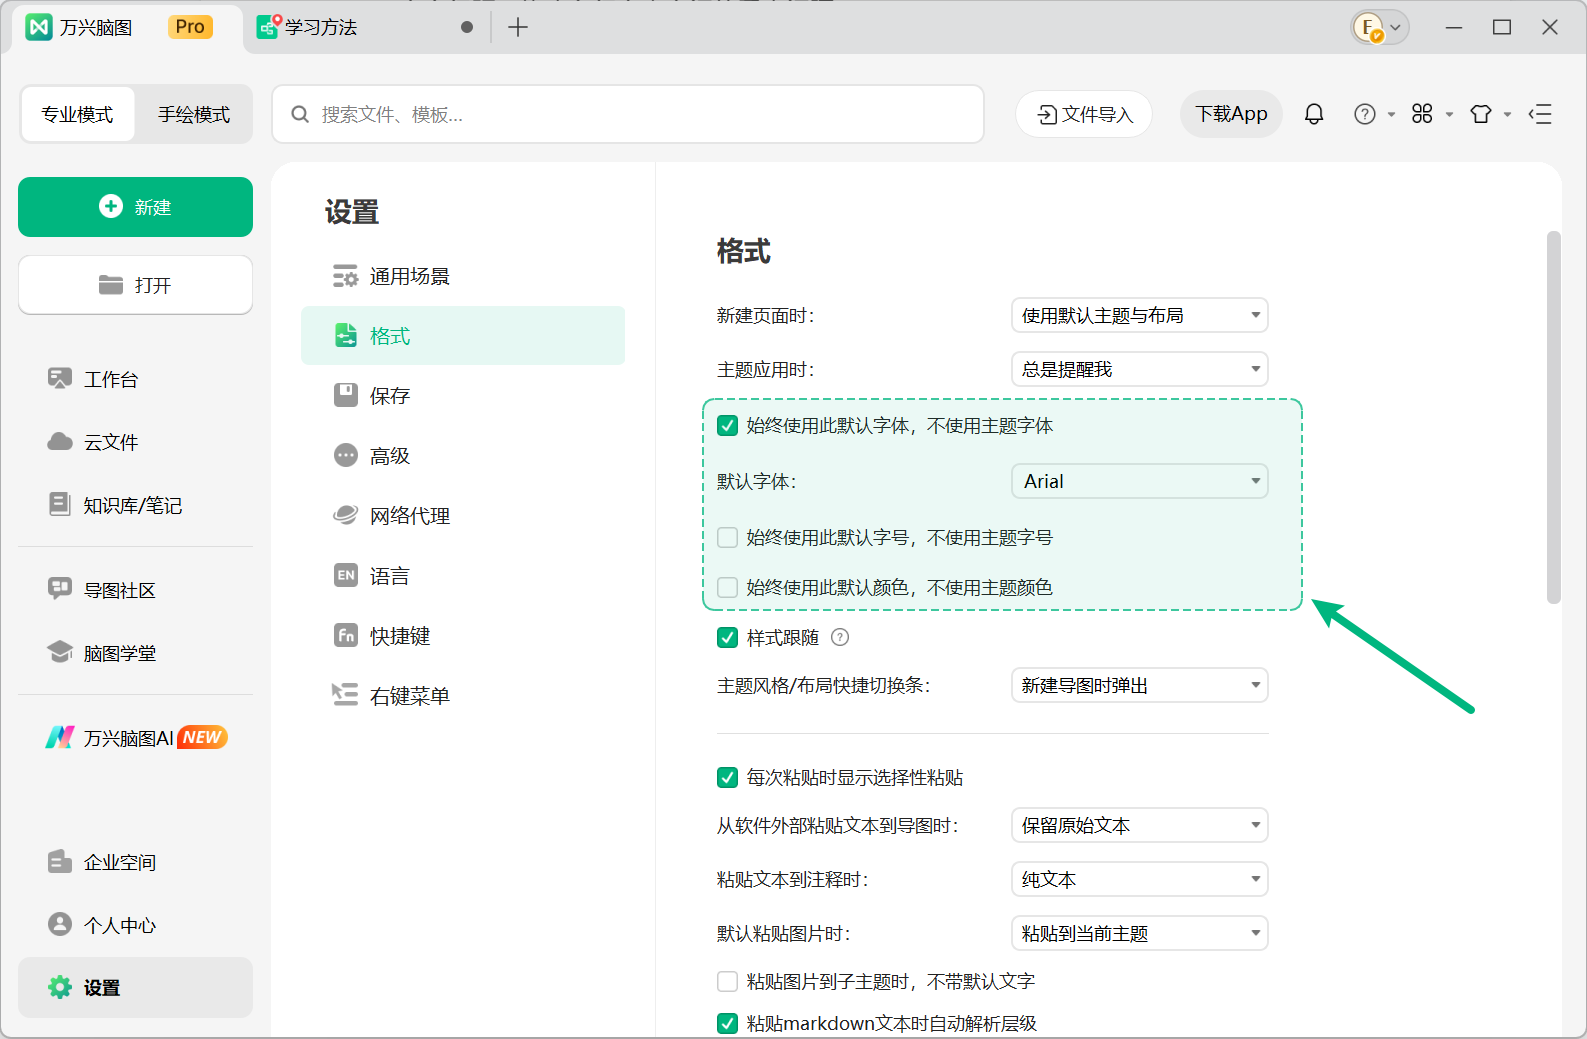Click the 语言 EN icon
Viewport: 1587px width, 1039px height.
pyautogui.click(x=346, y=575)
